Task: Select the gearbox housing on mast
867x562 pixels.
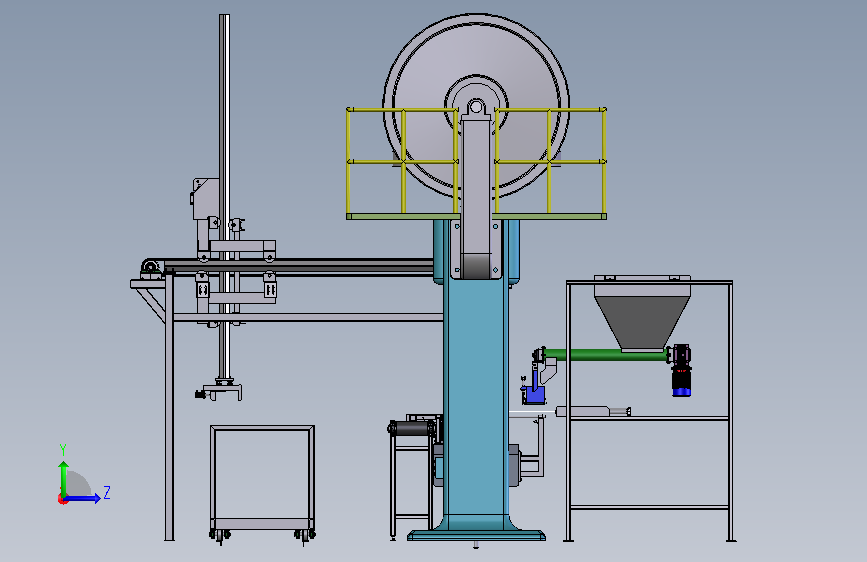Action: point(205,198)
